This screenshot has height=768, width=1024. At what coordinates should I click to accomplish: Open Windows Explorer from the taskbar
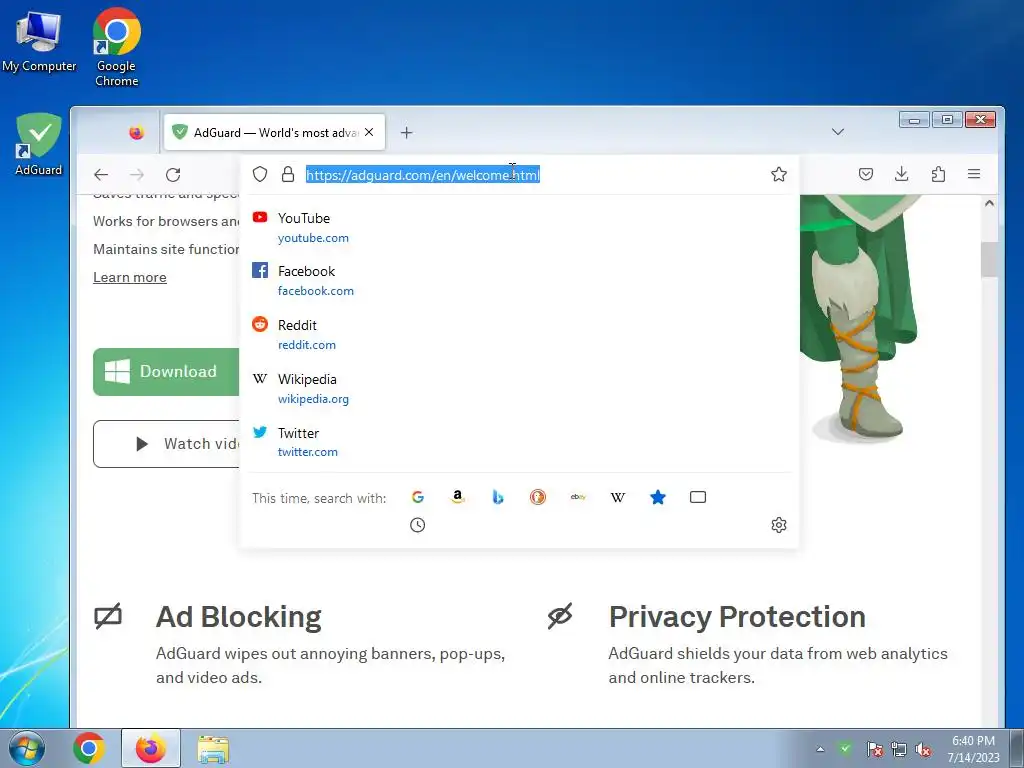[x=213, y=749]
